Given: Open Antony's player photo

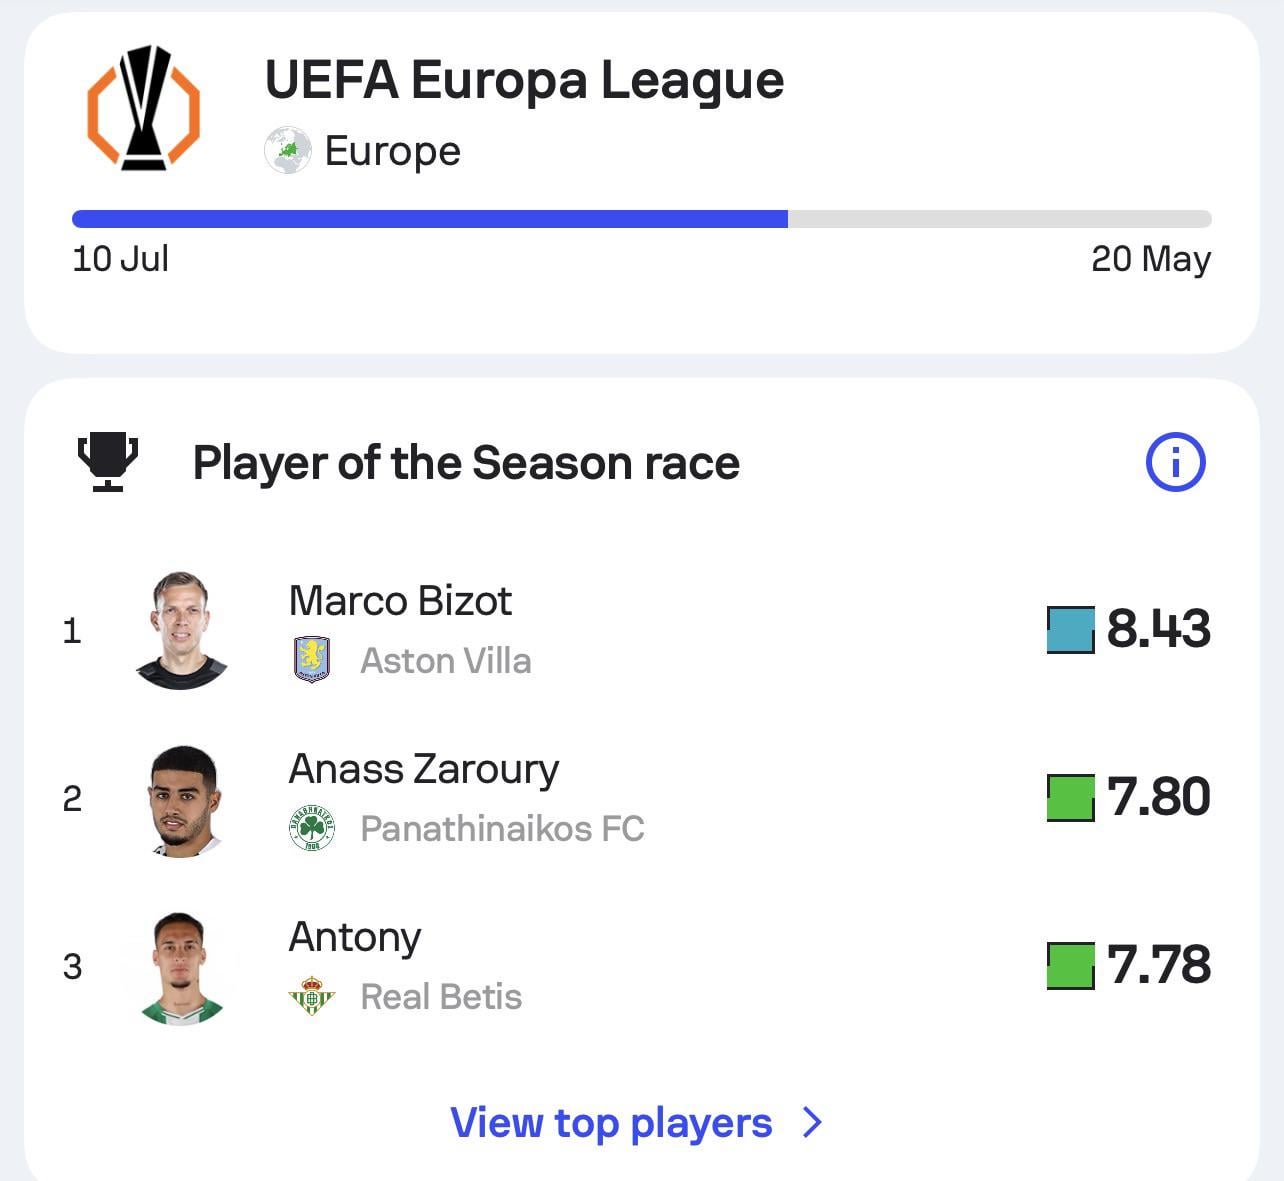Looking at the screenshot, I should [181, 967].
